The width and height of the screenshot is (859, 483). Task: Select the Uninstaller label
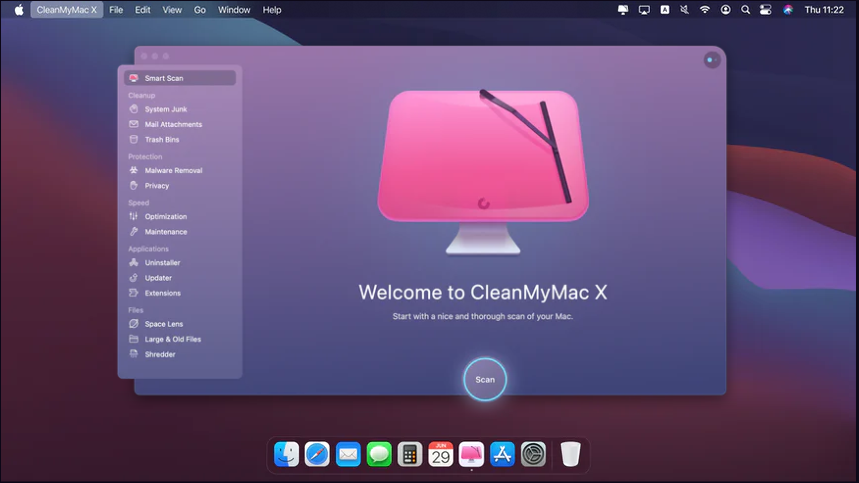(x=162, y=262)
